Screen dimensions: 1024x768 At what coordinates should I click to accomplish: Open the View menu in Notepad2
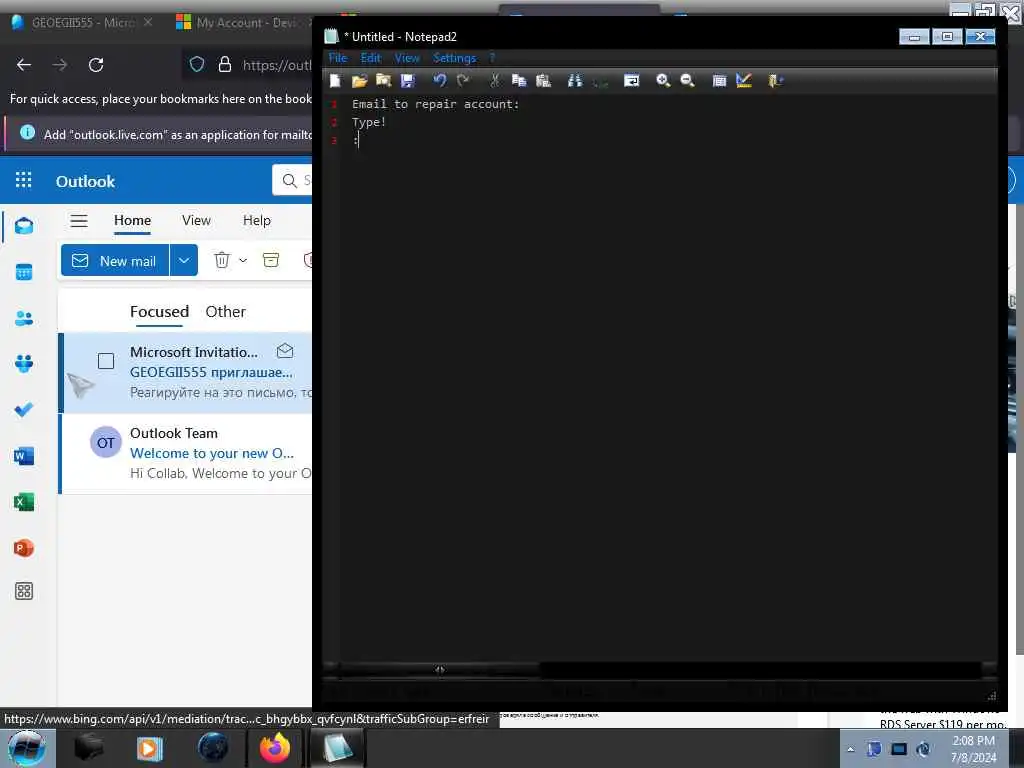click(x=407, y=57)
